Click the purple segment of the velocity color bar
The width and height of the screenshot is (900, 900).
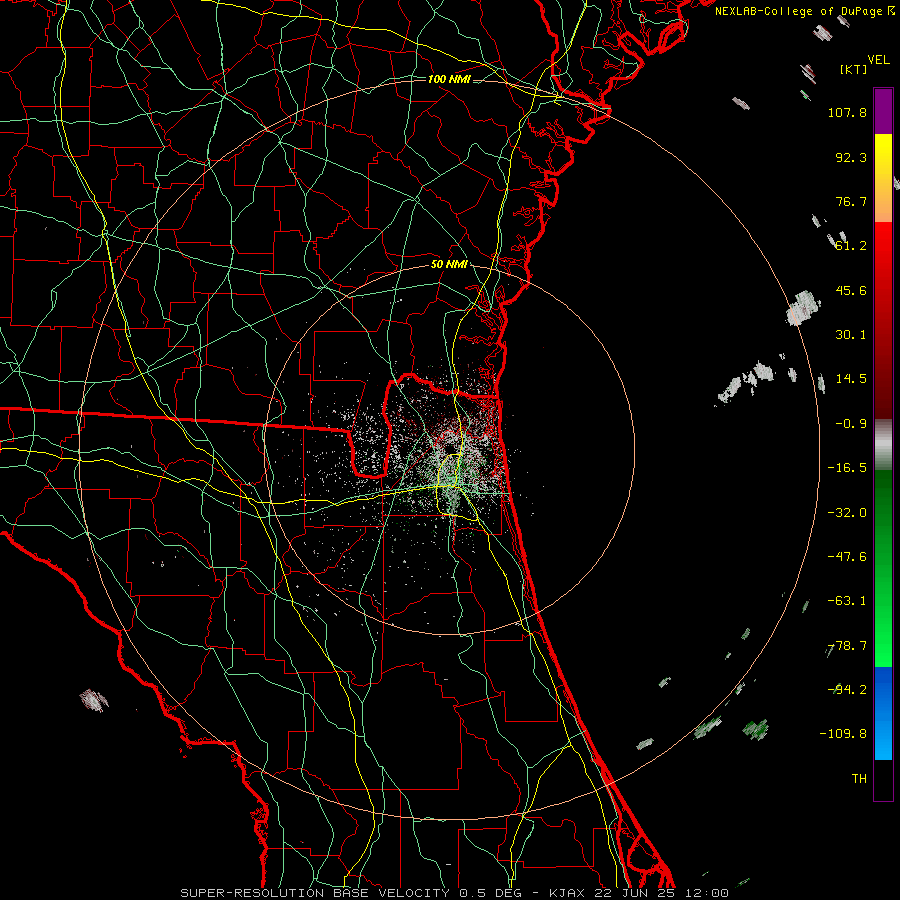(883, 111)
